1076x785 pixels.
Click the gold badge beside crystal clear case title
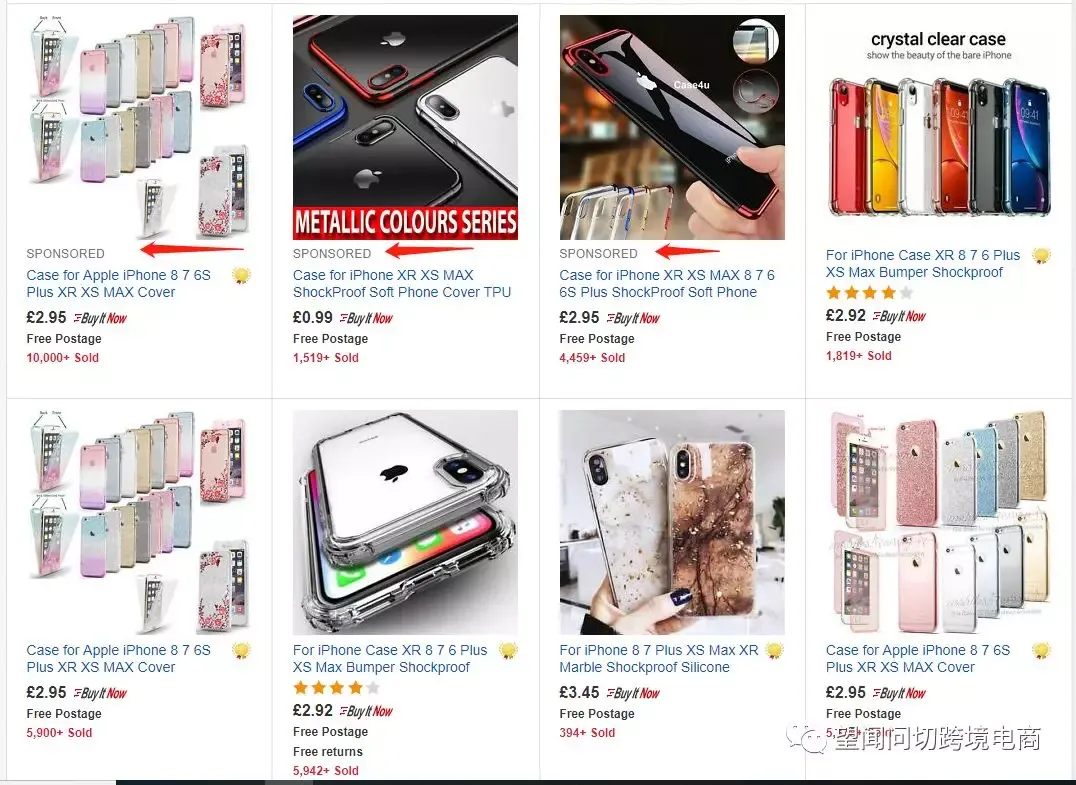point(1041,255)
